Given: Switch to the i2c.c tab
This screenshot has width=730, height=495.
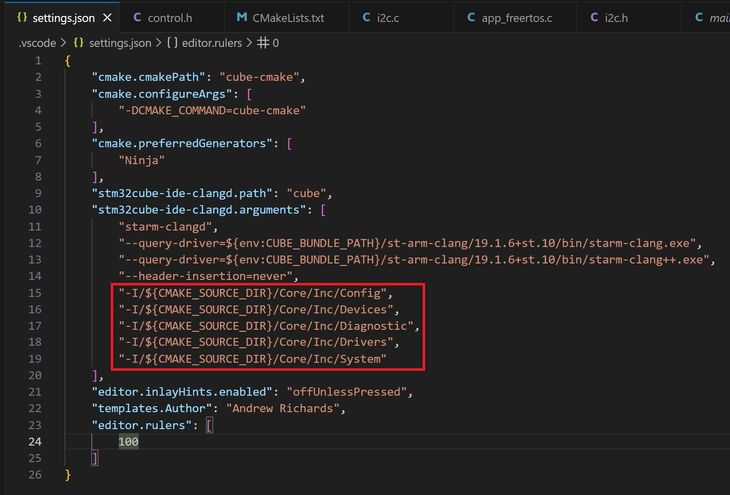Looking at the screenshot, I should point(387,18).
